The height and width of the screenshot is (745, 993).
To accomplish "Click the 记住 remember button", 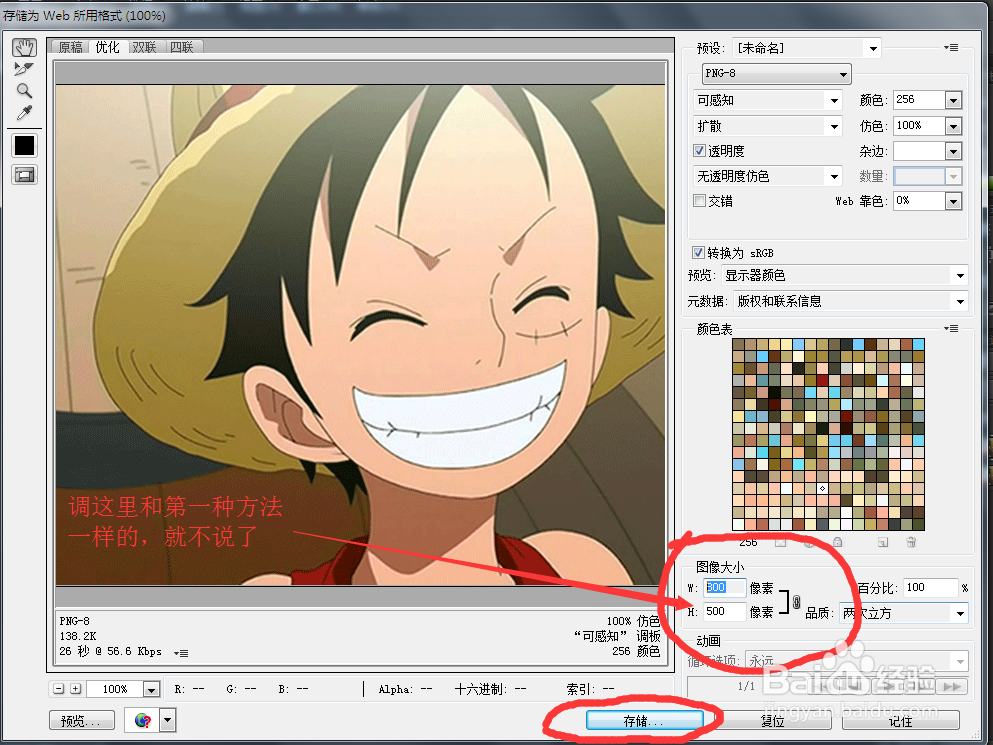I will [901, 720].
